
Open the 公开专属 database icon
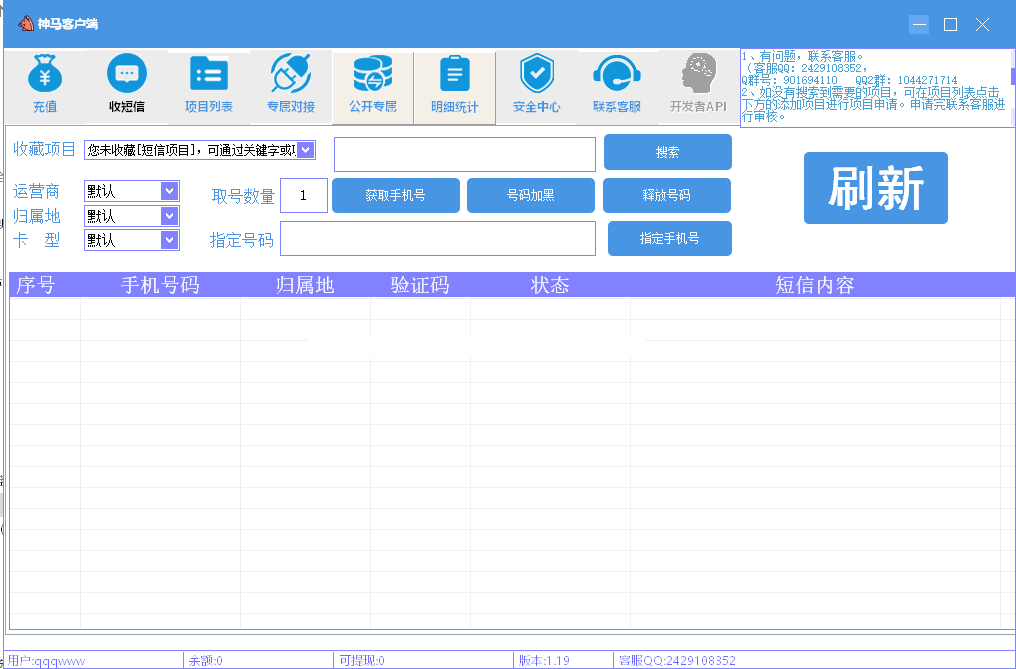tap(373, 73)
